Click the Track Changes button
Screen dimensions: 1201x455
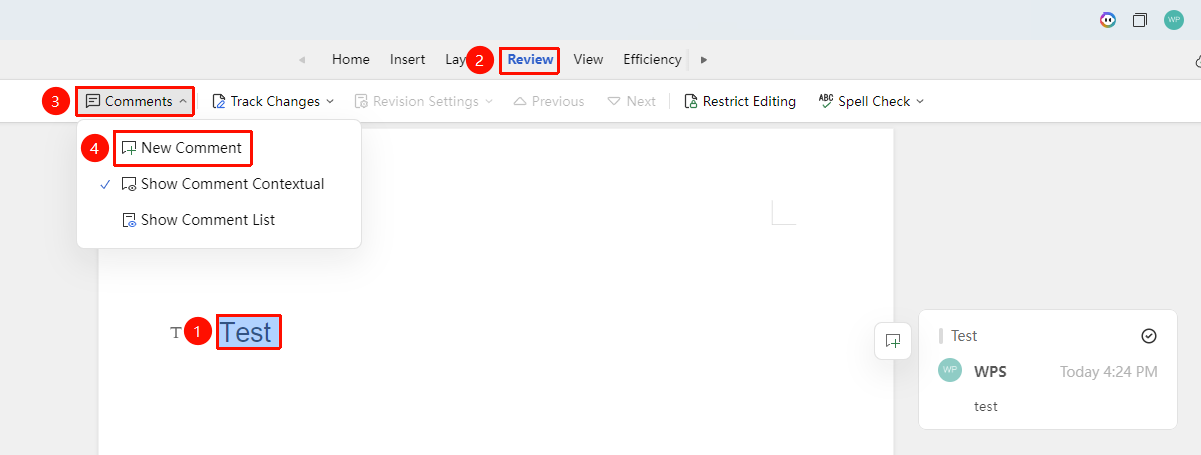(x=266, y=101)
